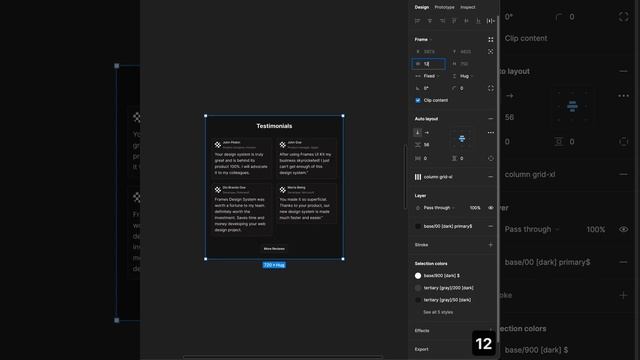This screenshot has width=640, height=360.
Task: Click the H height field
Action: point(465,64)
